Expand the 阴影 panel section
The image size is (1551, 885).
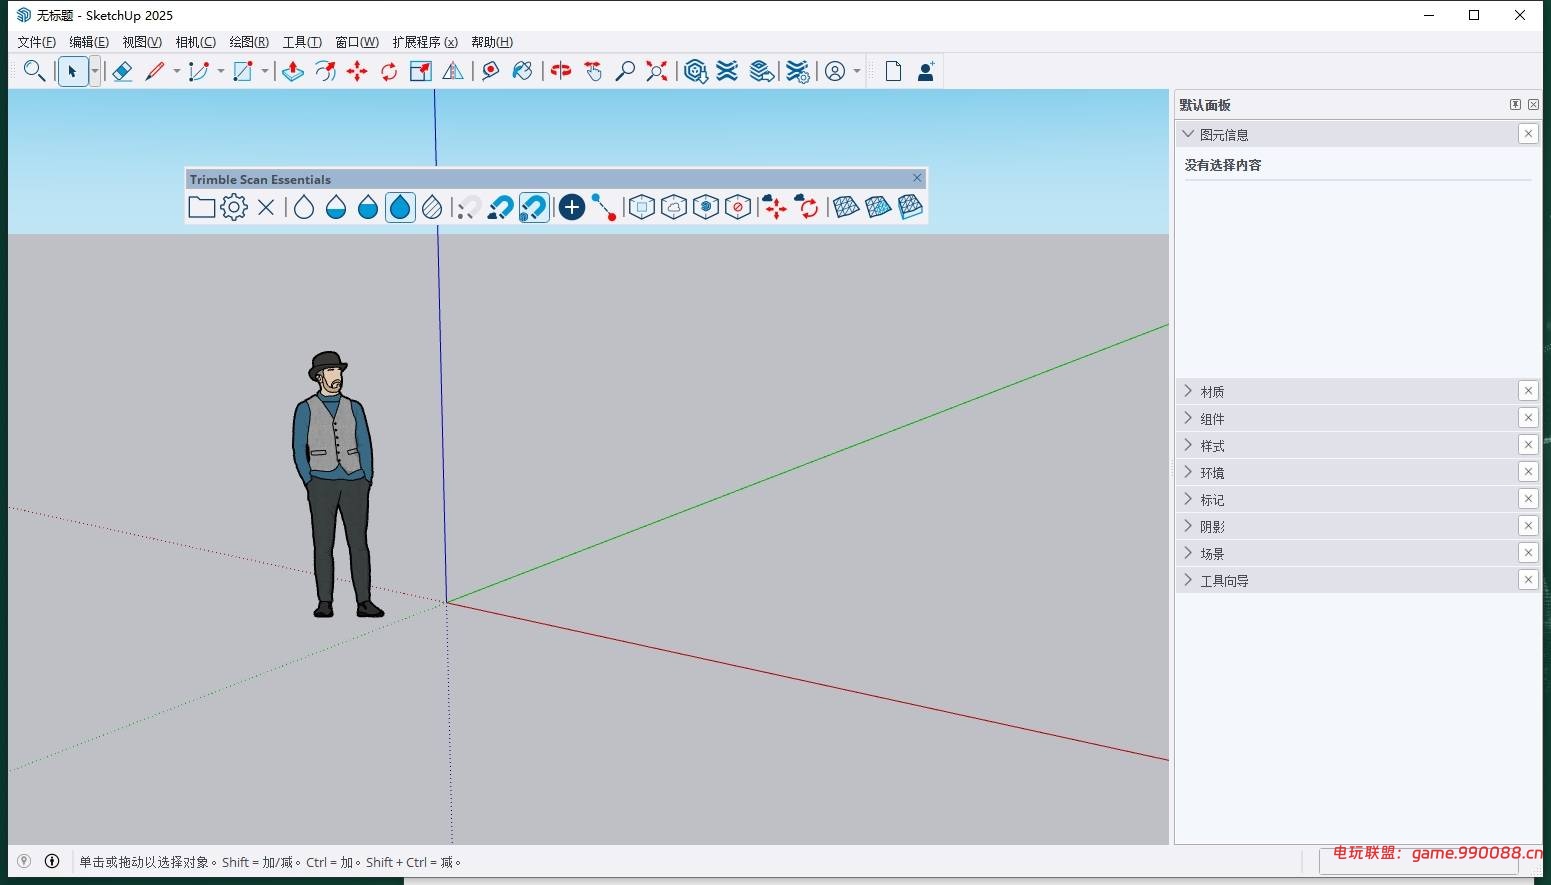(x=1211, y=526)
